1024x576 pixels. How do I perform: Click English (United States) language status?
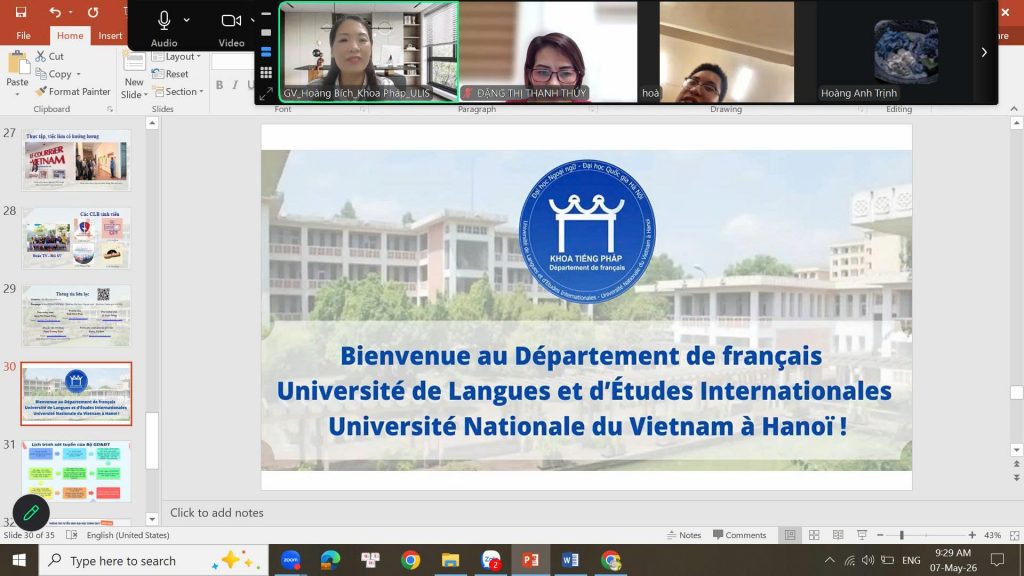[128, 535]
